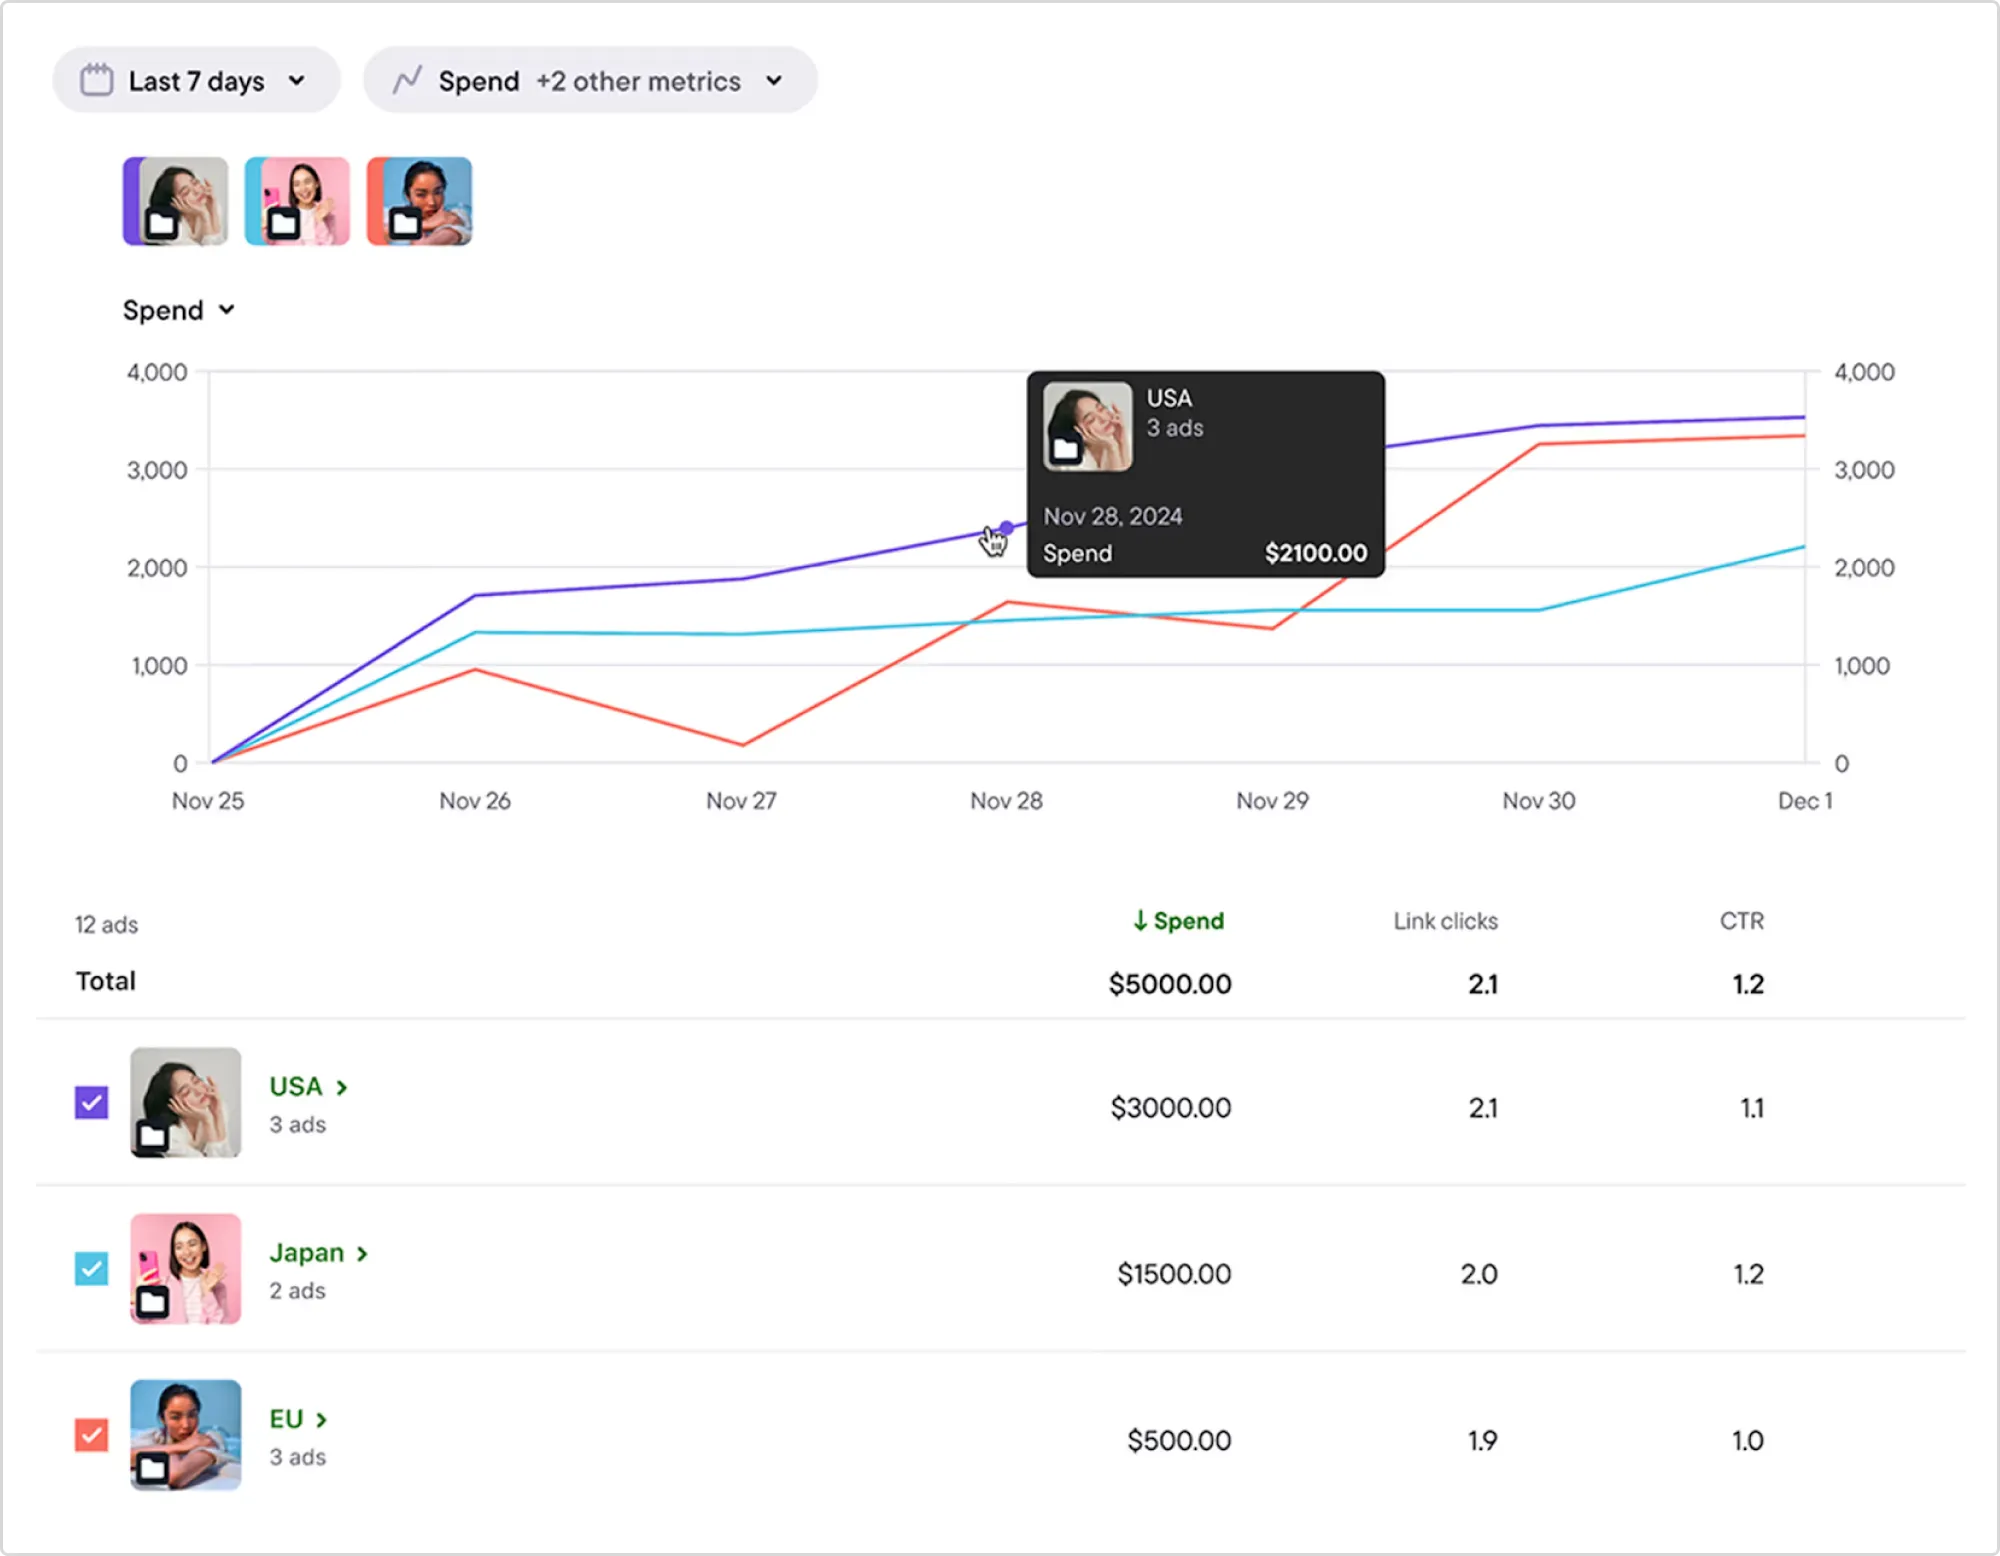2000x1556 pixels.
Task: Click the line chart icon beside Spend
Action: (x=407, y=80)
